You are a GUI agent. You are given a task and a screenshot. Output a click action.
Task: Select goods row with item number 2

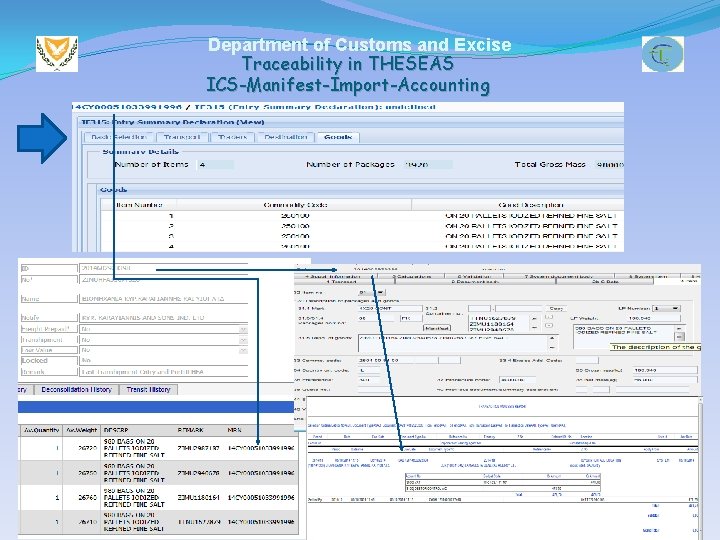pyautogui.click(x=362, y=226)
